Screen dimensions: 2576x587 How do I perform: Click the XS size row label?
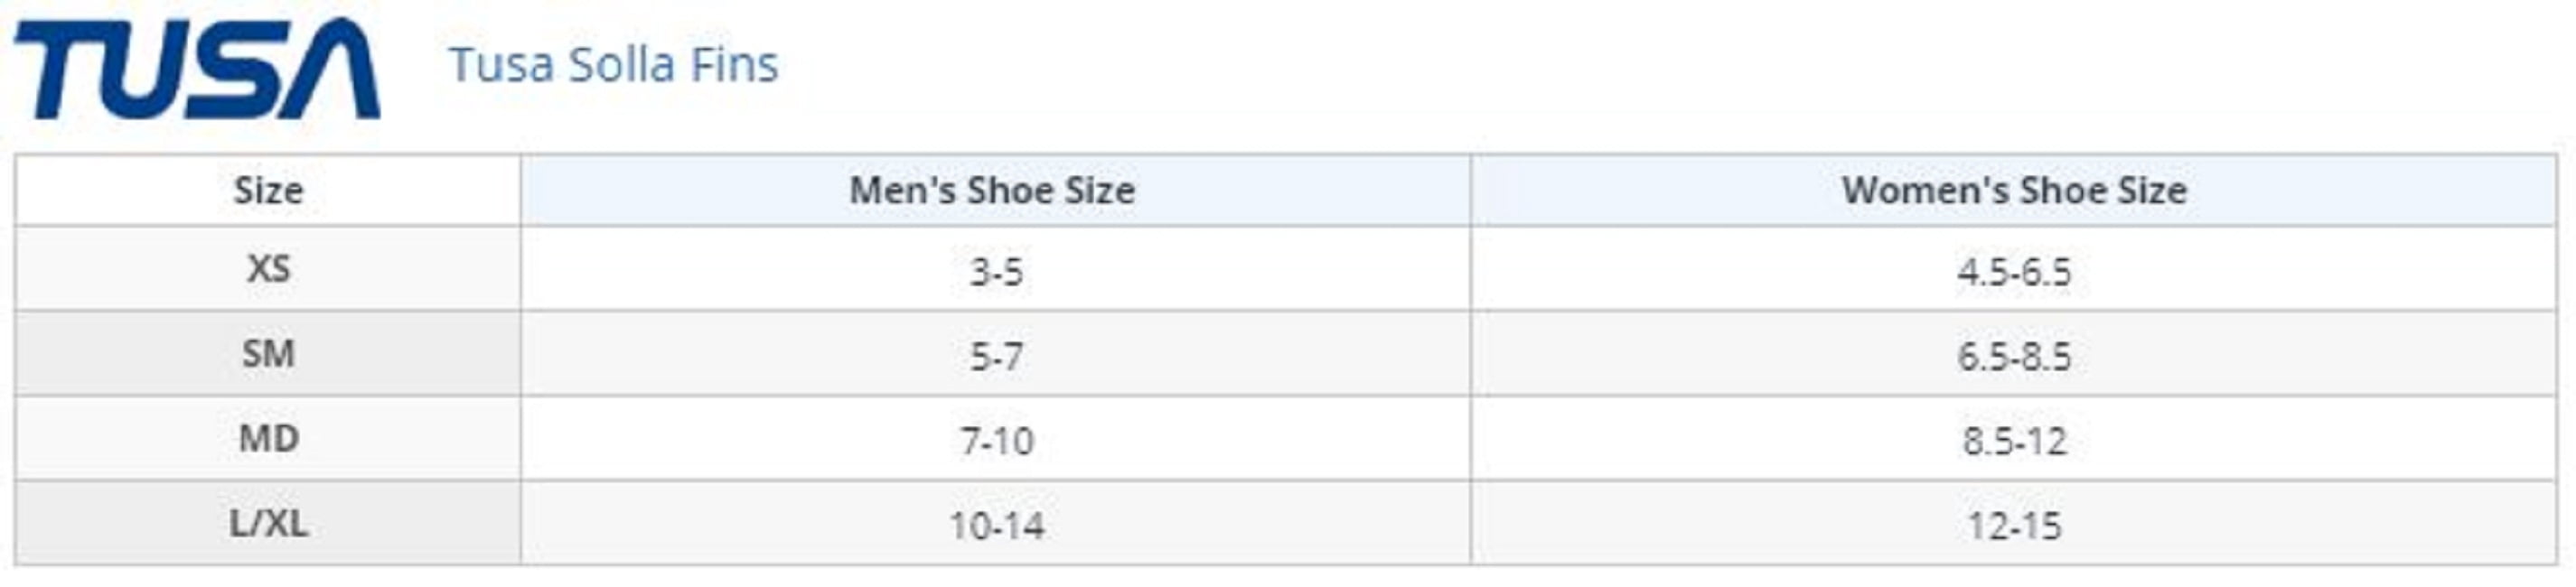[x=268, y=269]
